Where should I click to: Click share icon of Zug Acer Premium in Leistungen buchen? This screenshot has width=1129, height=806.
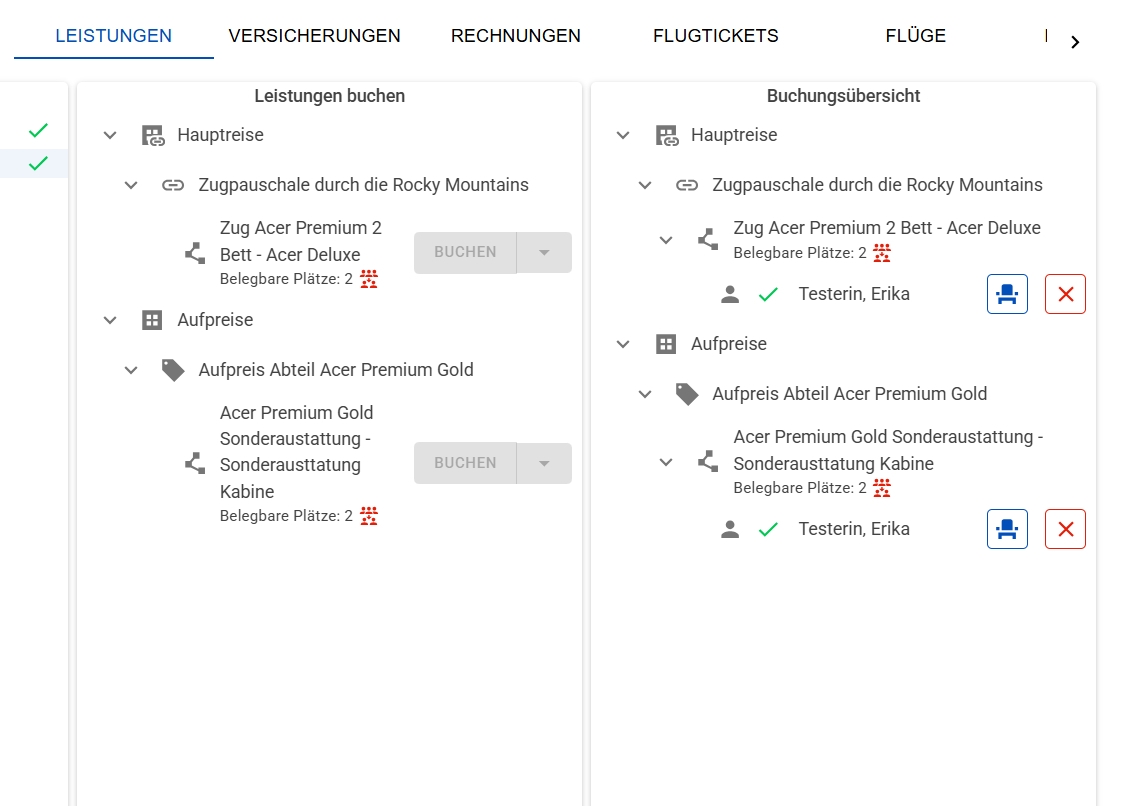point(195,253)
